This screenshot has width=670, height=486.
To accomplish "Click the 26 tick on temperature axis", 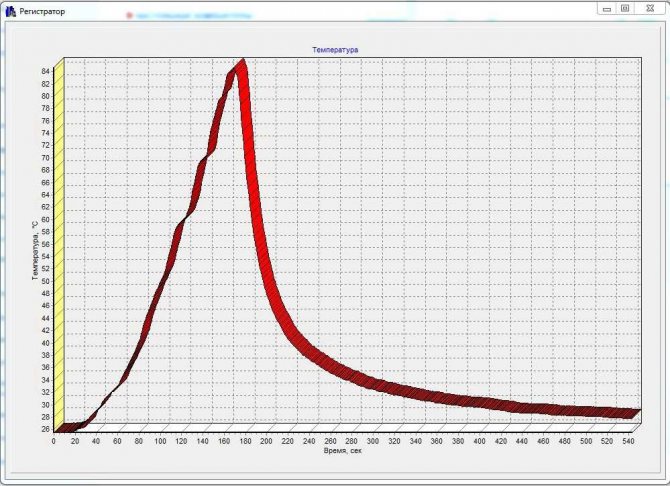I will tap(46, 429).
